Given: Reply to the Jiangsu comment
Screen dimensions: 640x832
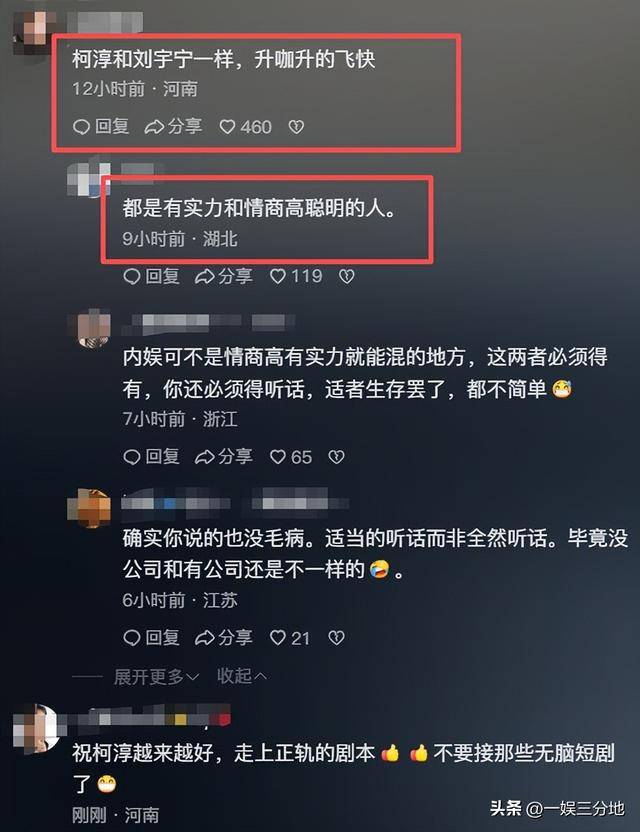Looking at the screenshot, I should (151, 638).
